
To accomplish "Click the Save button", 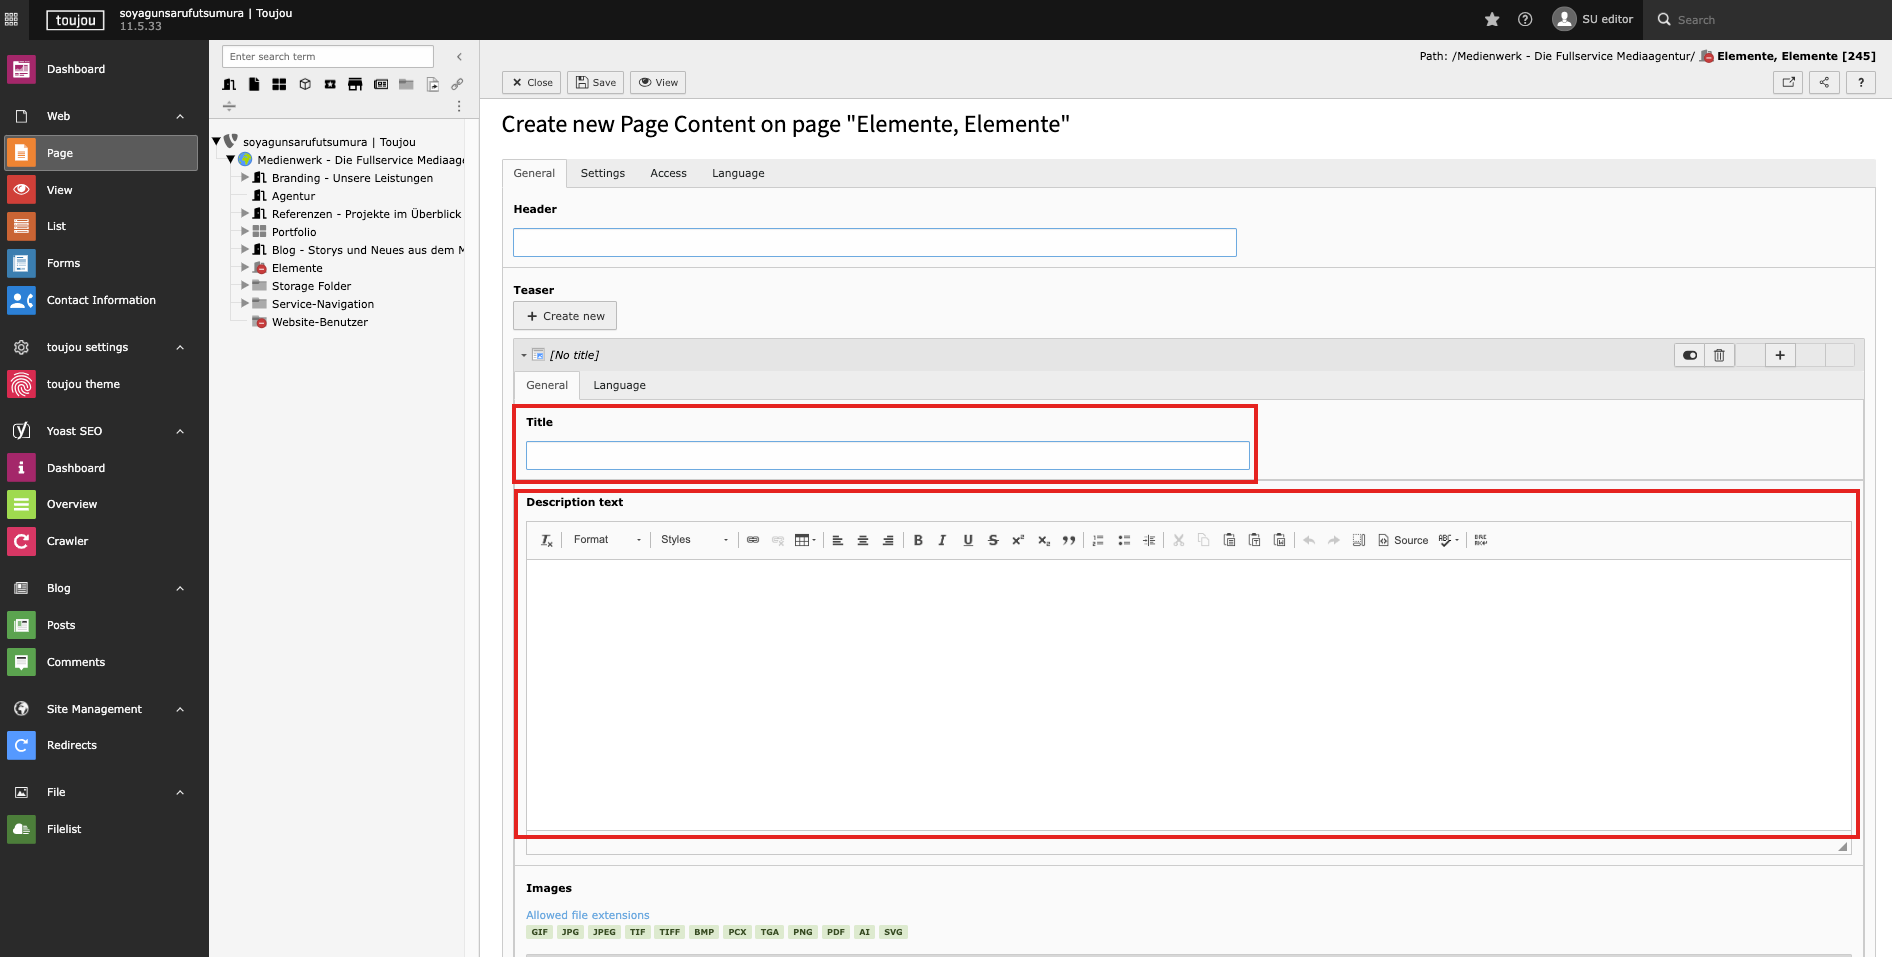I will 595,82.
